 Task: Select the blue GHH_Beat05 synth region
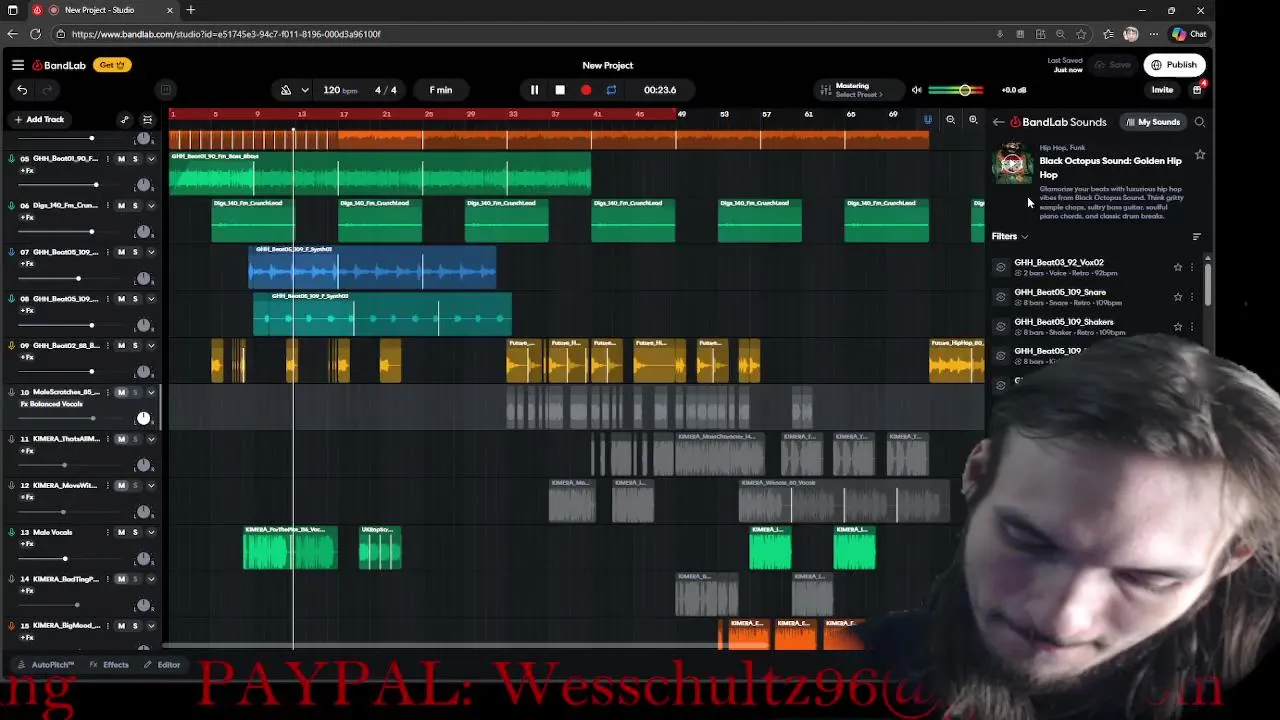(x=372, y=267)
